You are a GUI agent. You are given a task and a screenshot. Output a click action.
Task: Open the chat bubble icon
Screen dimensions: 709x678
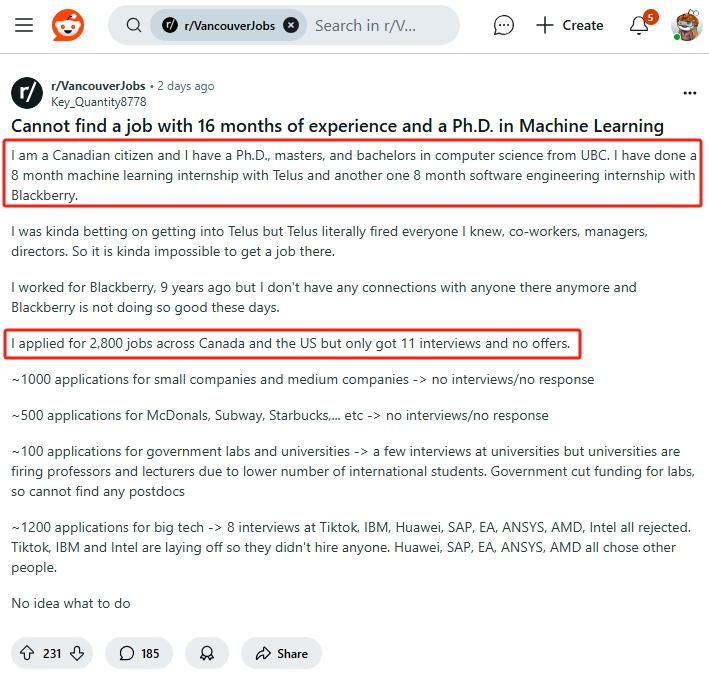pos(503,25)
